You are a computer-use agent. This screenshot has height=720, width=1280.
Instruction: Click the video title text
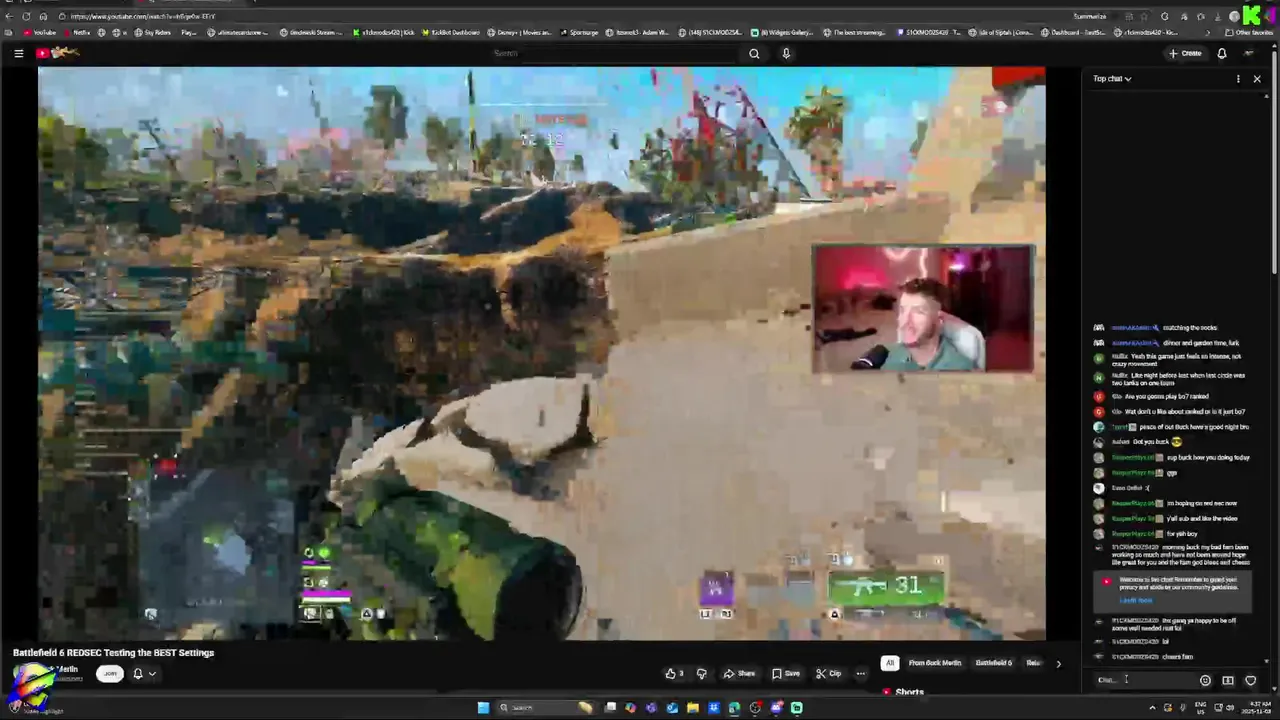(113, 652)
